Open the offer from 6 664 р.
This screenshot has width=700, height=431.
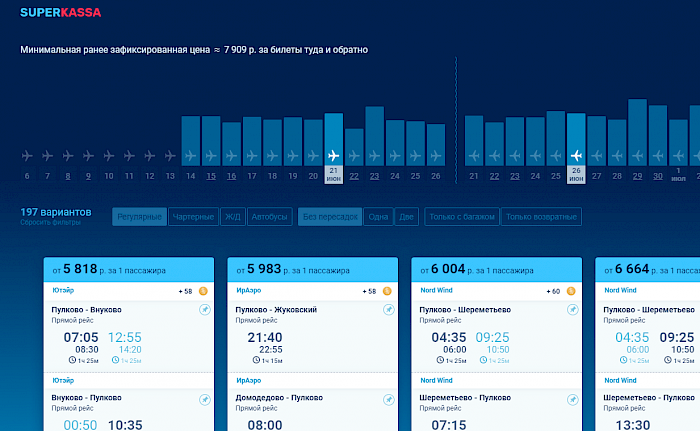(x=648, y=269)
